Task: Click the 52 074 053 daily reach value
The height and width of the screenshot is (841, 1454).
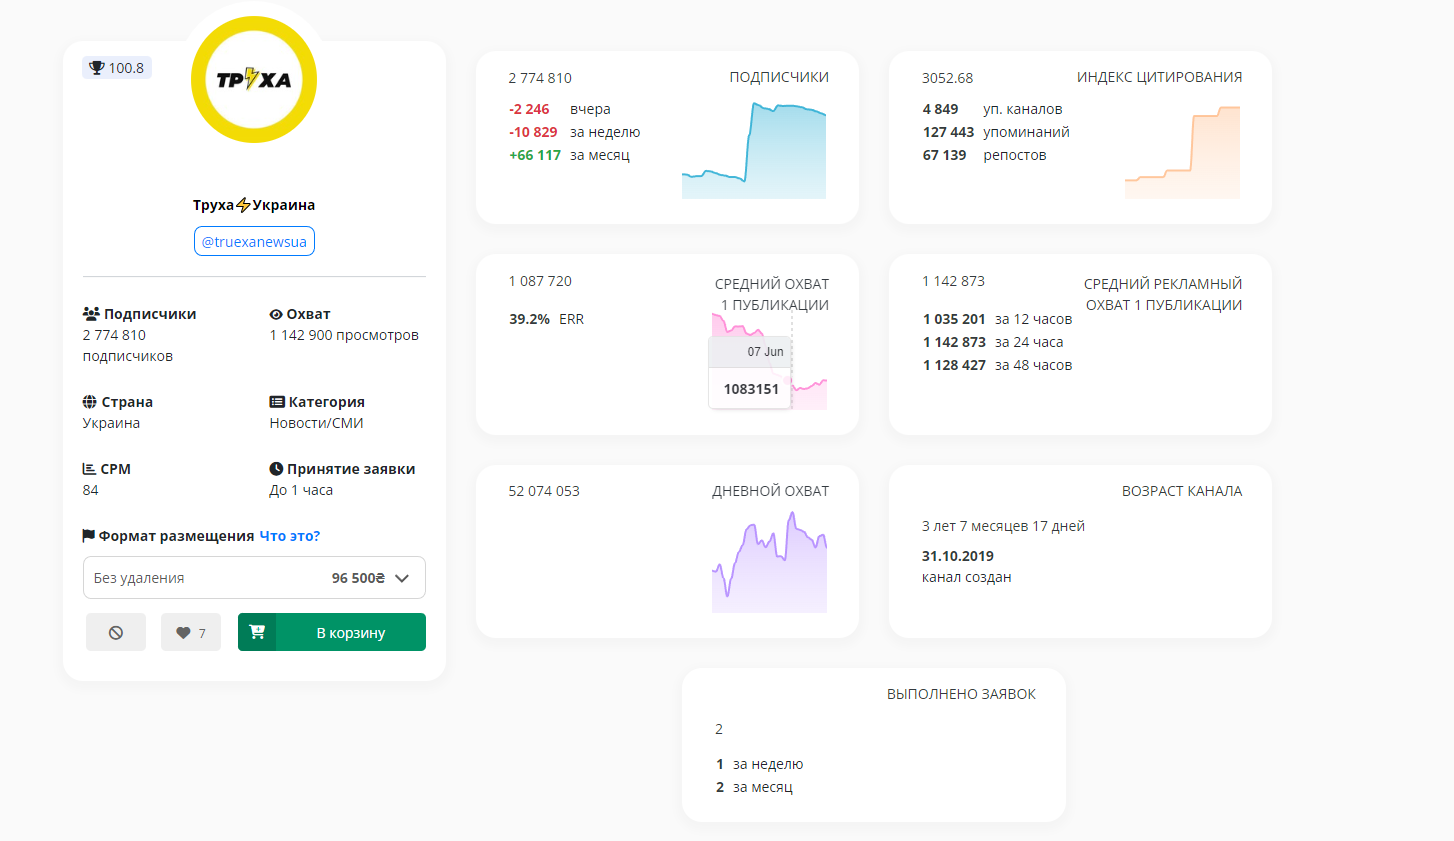Action: point(544,491)
